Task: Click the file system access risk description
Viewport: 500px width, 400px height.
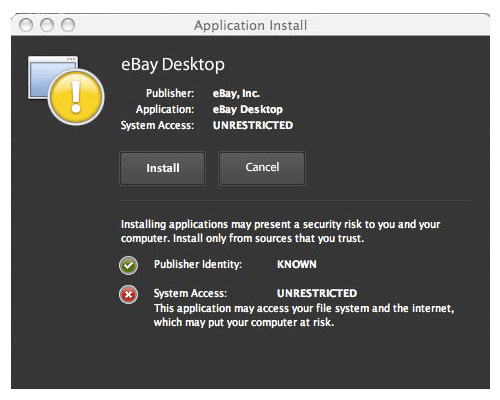Action: tap(304, 315)
